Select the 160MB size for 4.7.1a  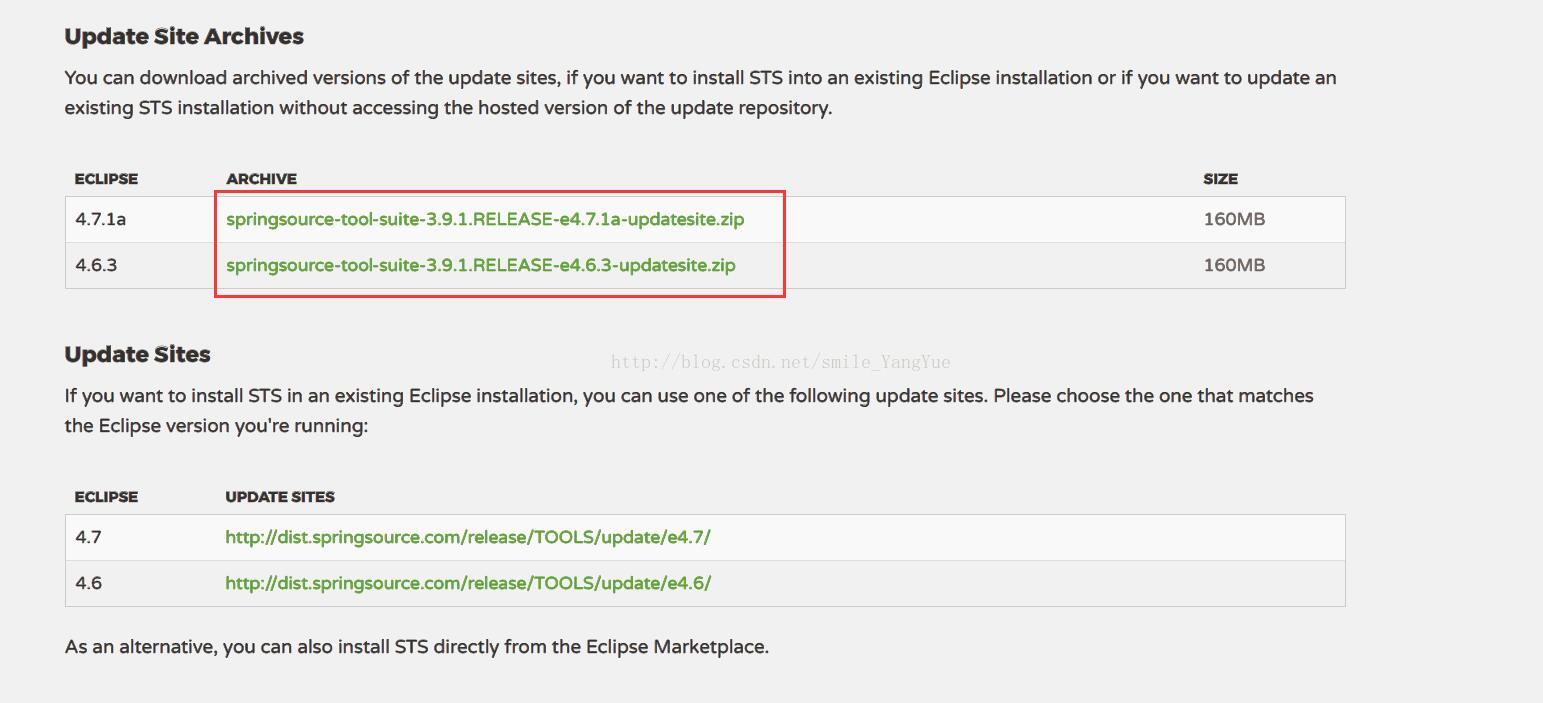pyautogui.click(x=1234, y=219)
